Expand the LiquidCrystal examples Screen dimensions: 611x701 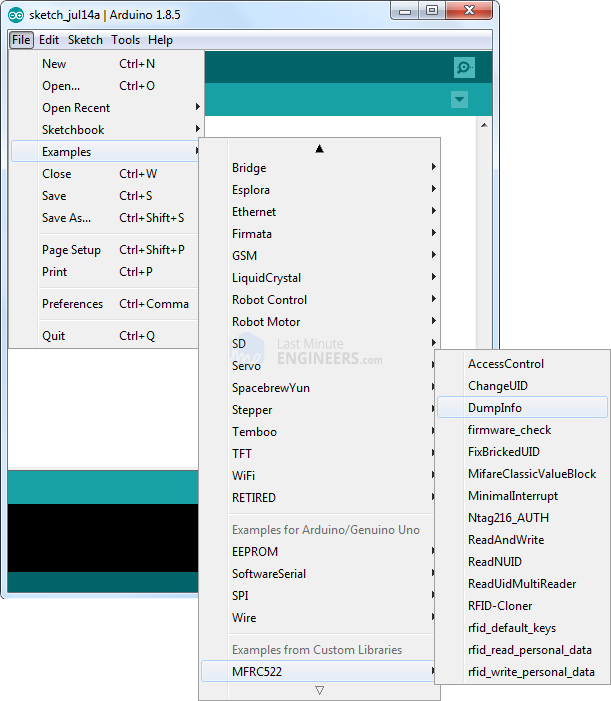point(266,278)
